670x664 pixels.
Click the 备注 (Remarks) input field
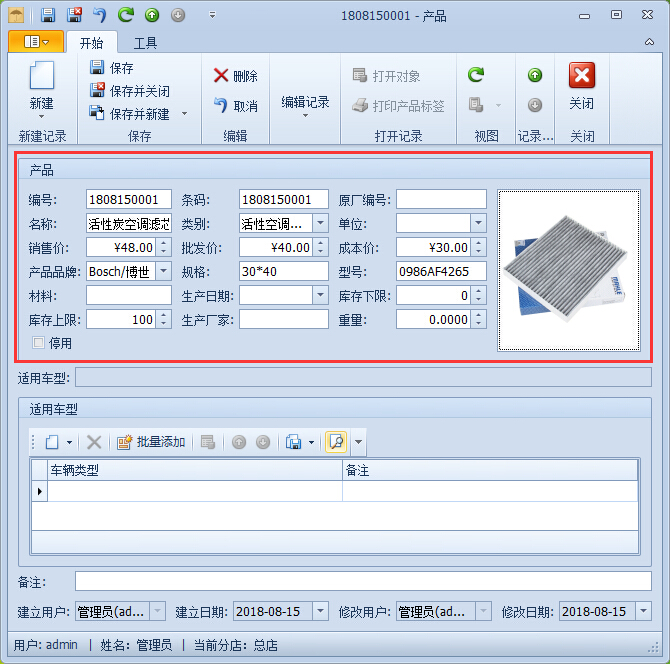[x=362, y=582]
